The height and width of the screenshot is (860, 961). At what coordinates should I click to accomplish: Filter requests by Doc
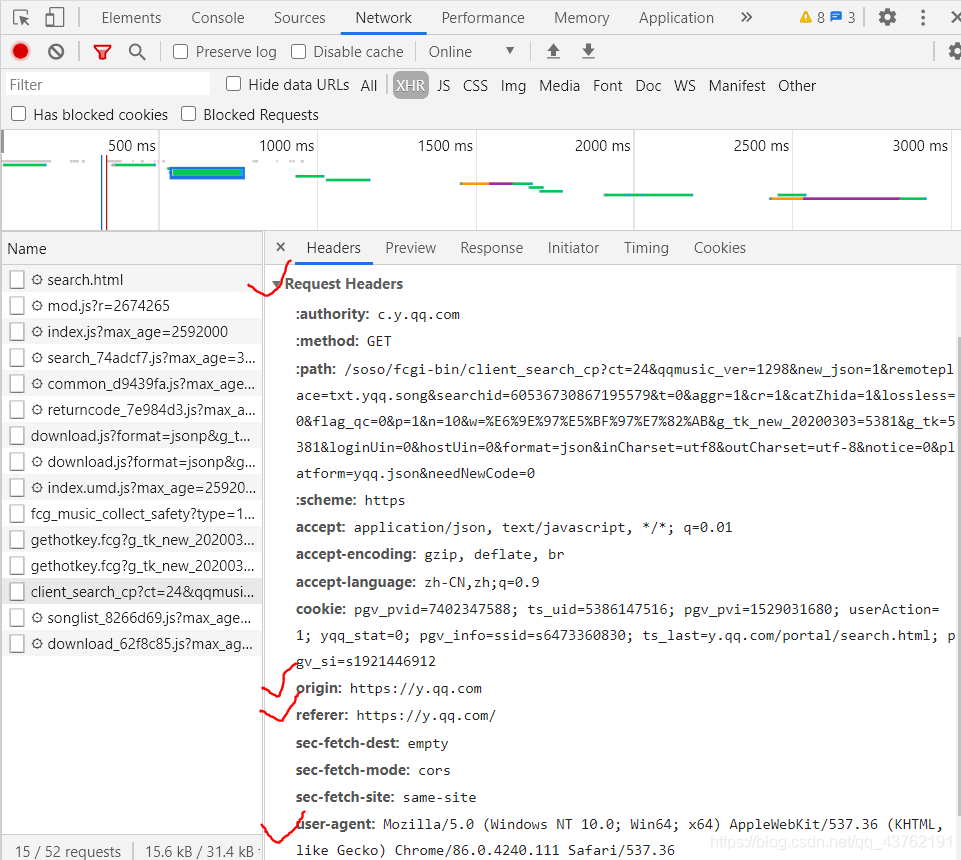[648, 86]
